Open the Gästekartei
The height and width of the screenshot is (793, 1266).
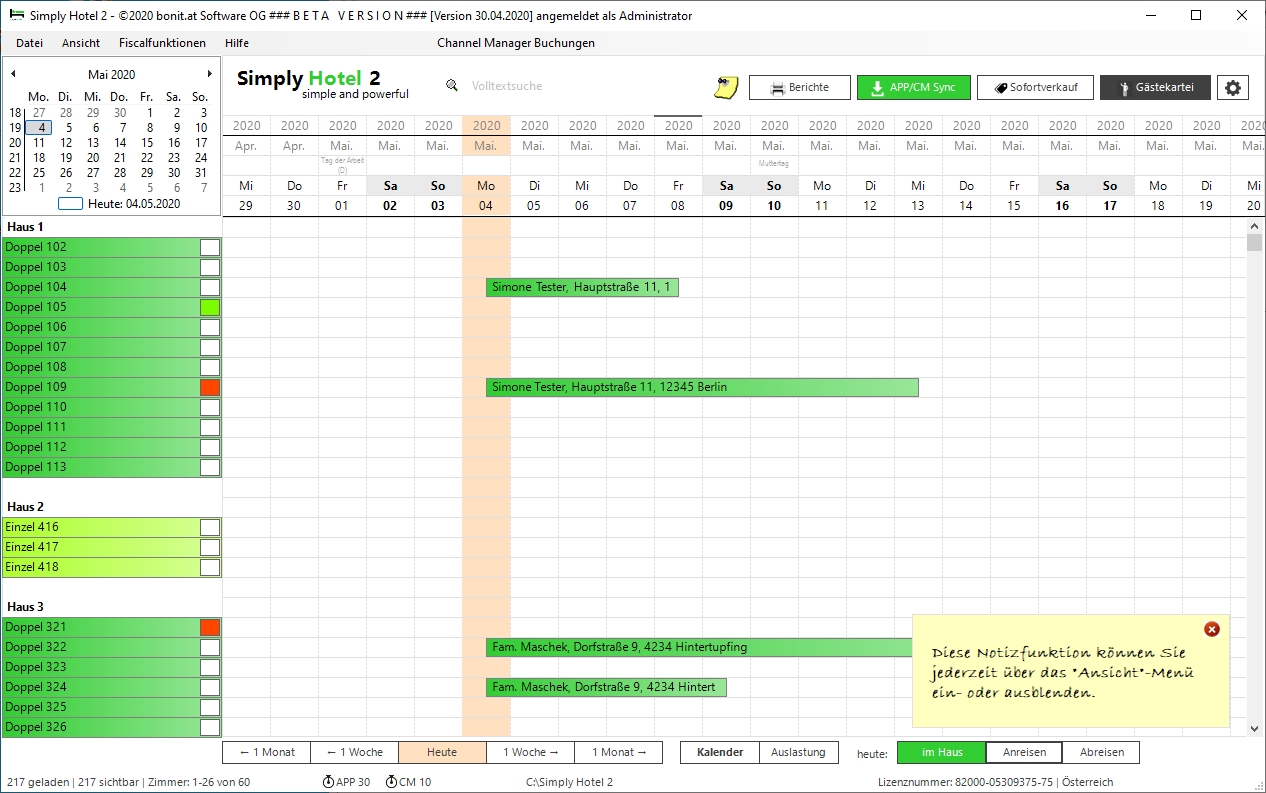(1155, 87)
